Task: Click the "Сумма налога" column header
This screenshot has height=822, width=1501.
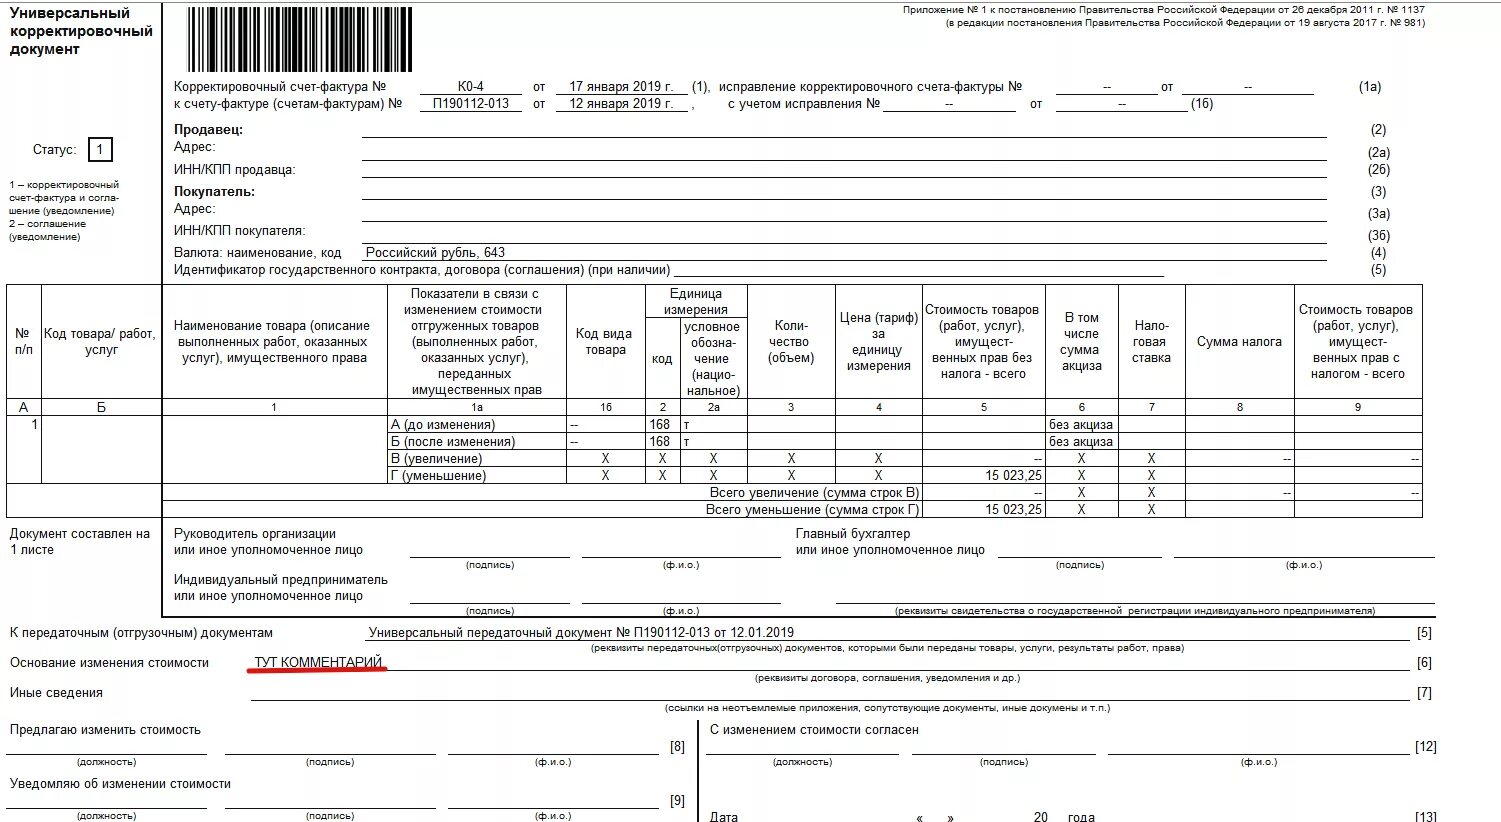Action: click(x=1239, y=341)
